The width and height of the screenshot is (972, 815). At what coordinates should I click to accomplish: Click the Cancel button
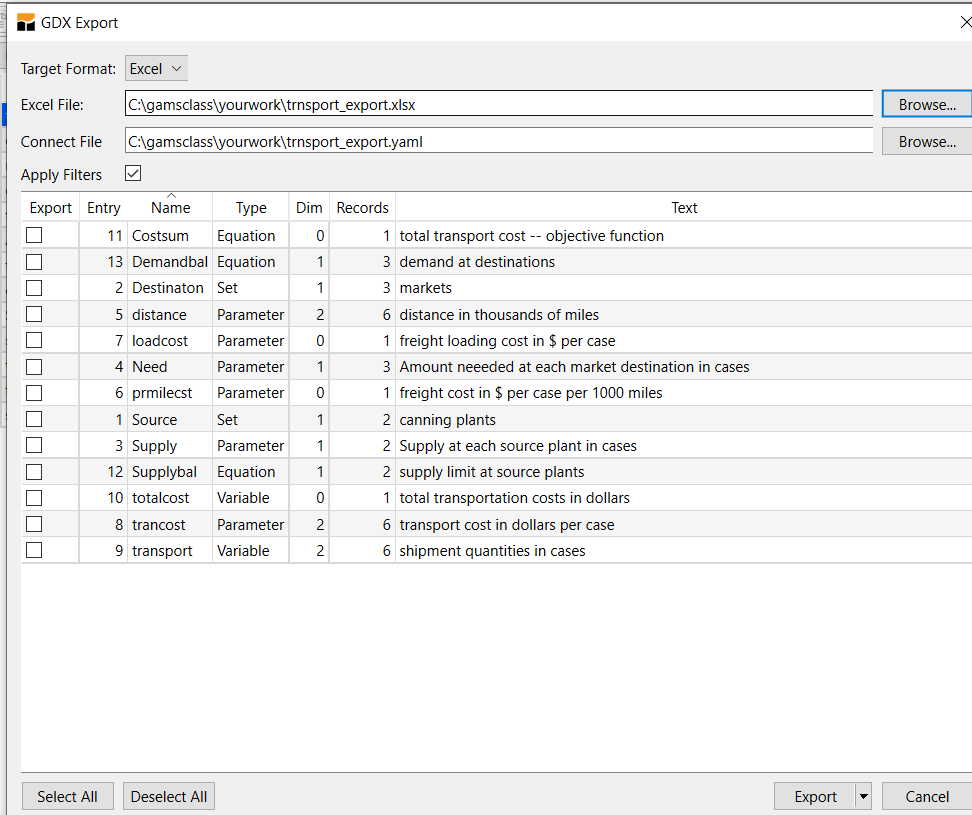pyautogui.click(x=926, y=797)
